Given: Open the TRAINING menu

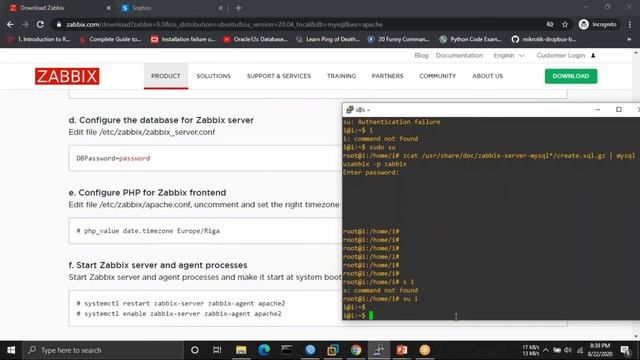Looking at the screenshot, I should 341,76.
